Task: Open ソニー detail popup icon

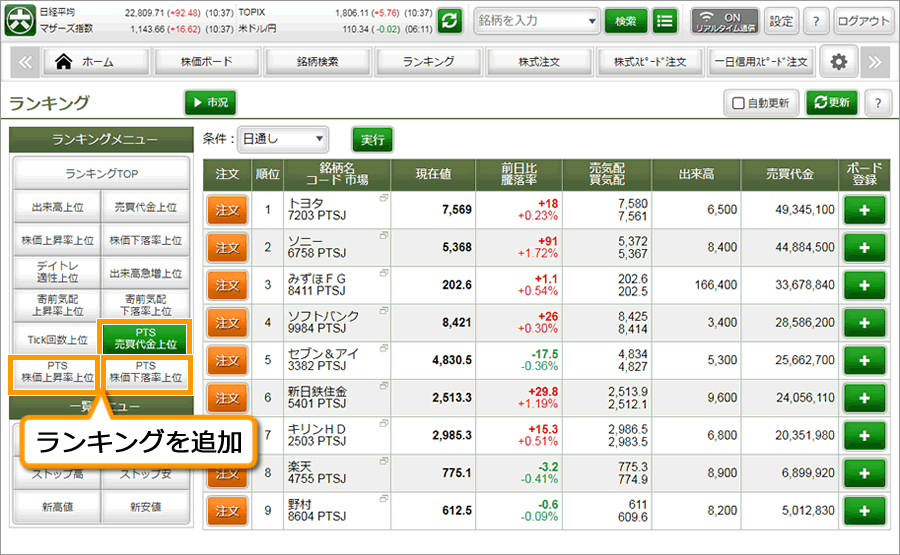Action: 383,235
